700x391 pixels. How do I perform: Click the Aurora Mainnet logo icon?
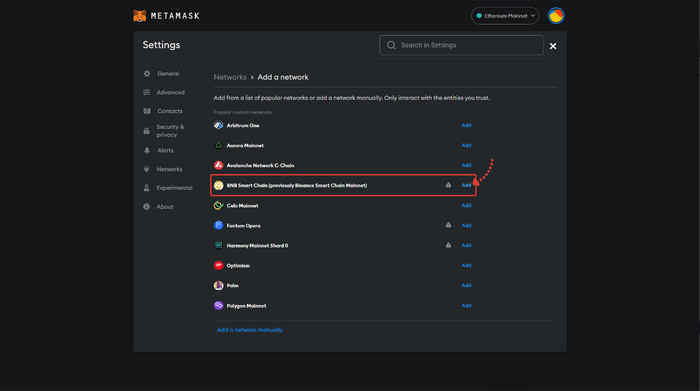tap(218, 146)
